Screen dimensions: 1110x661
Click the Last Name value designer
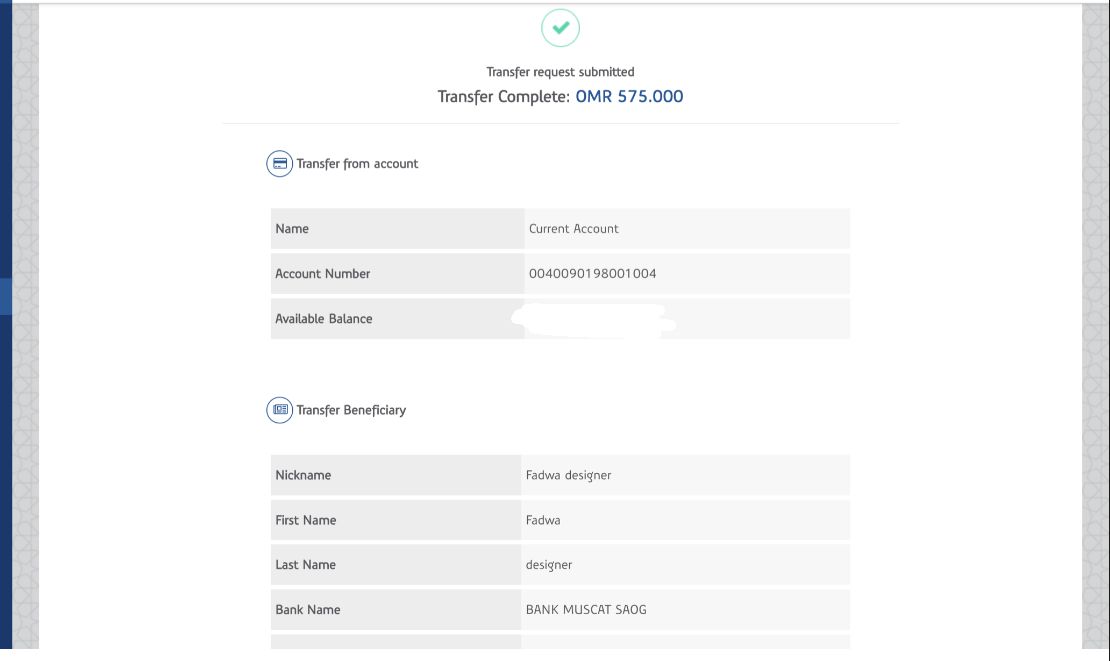549,565
